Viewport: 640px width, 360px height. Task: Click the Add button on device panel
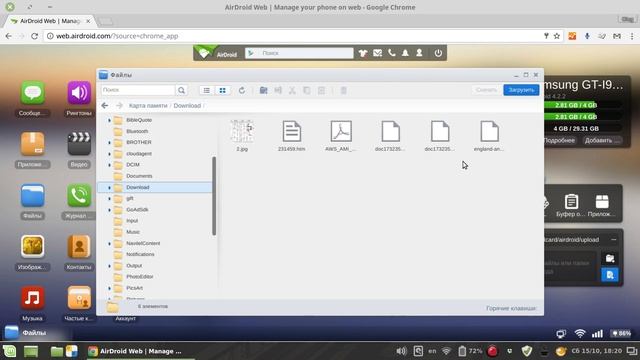pos(602,140)
